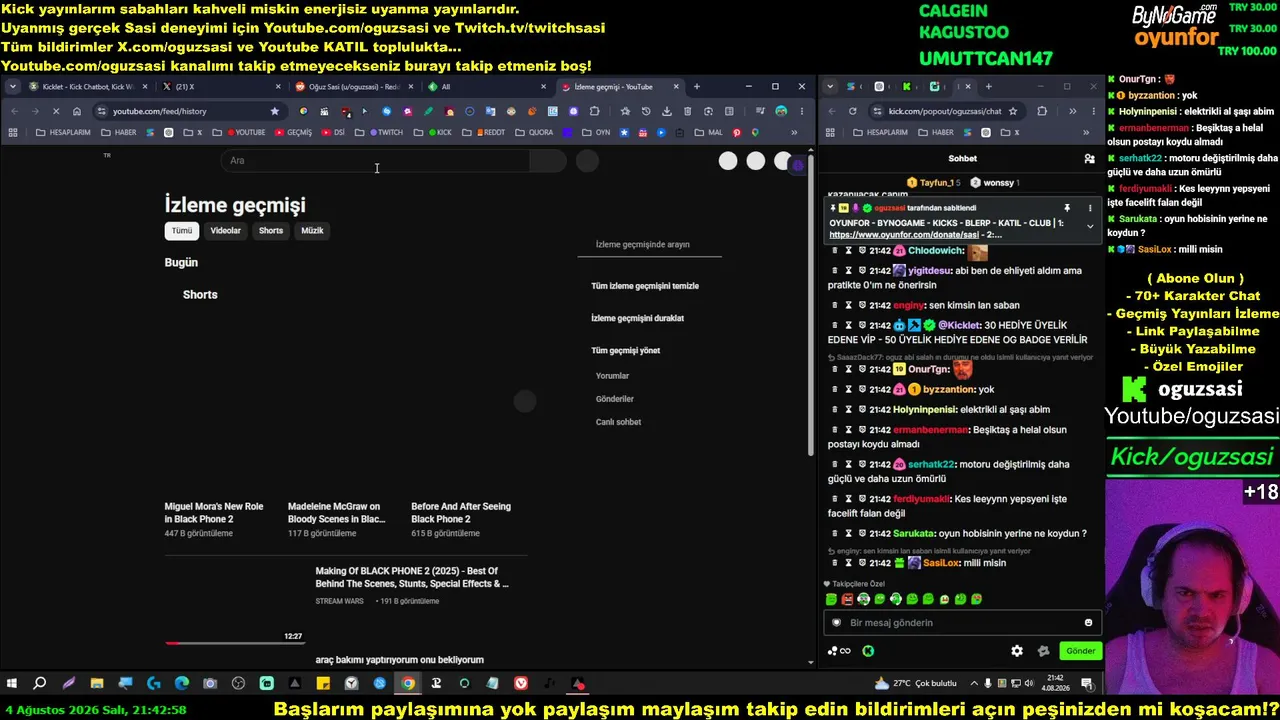Show more bookmarks in Kick window
The width and height of the screenshot is (1280, 720).
click(1086, 132)
